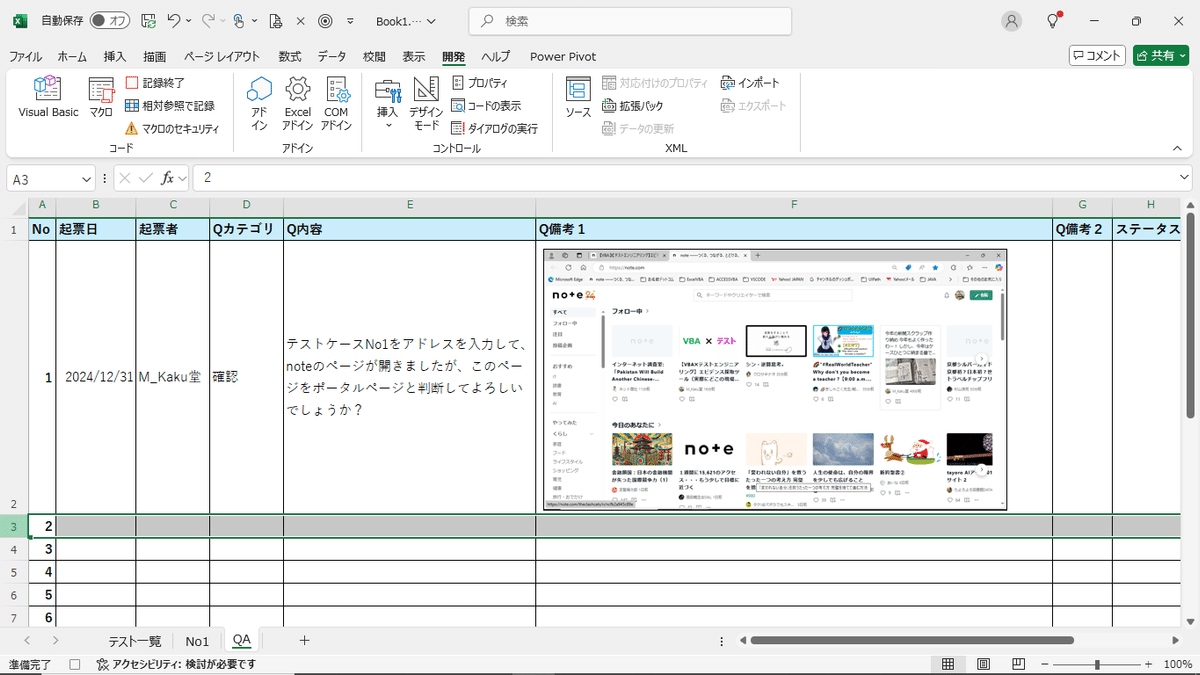Open the ファイル menu
The width and height of the screenshot is (1200, 675).
25,57
